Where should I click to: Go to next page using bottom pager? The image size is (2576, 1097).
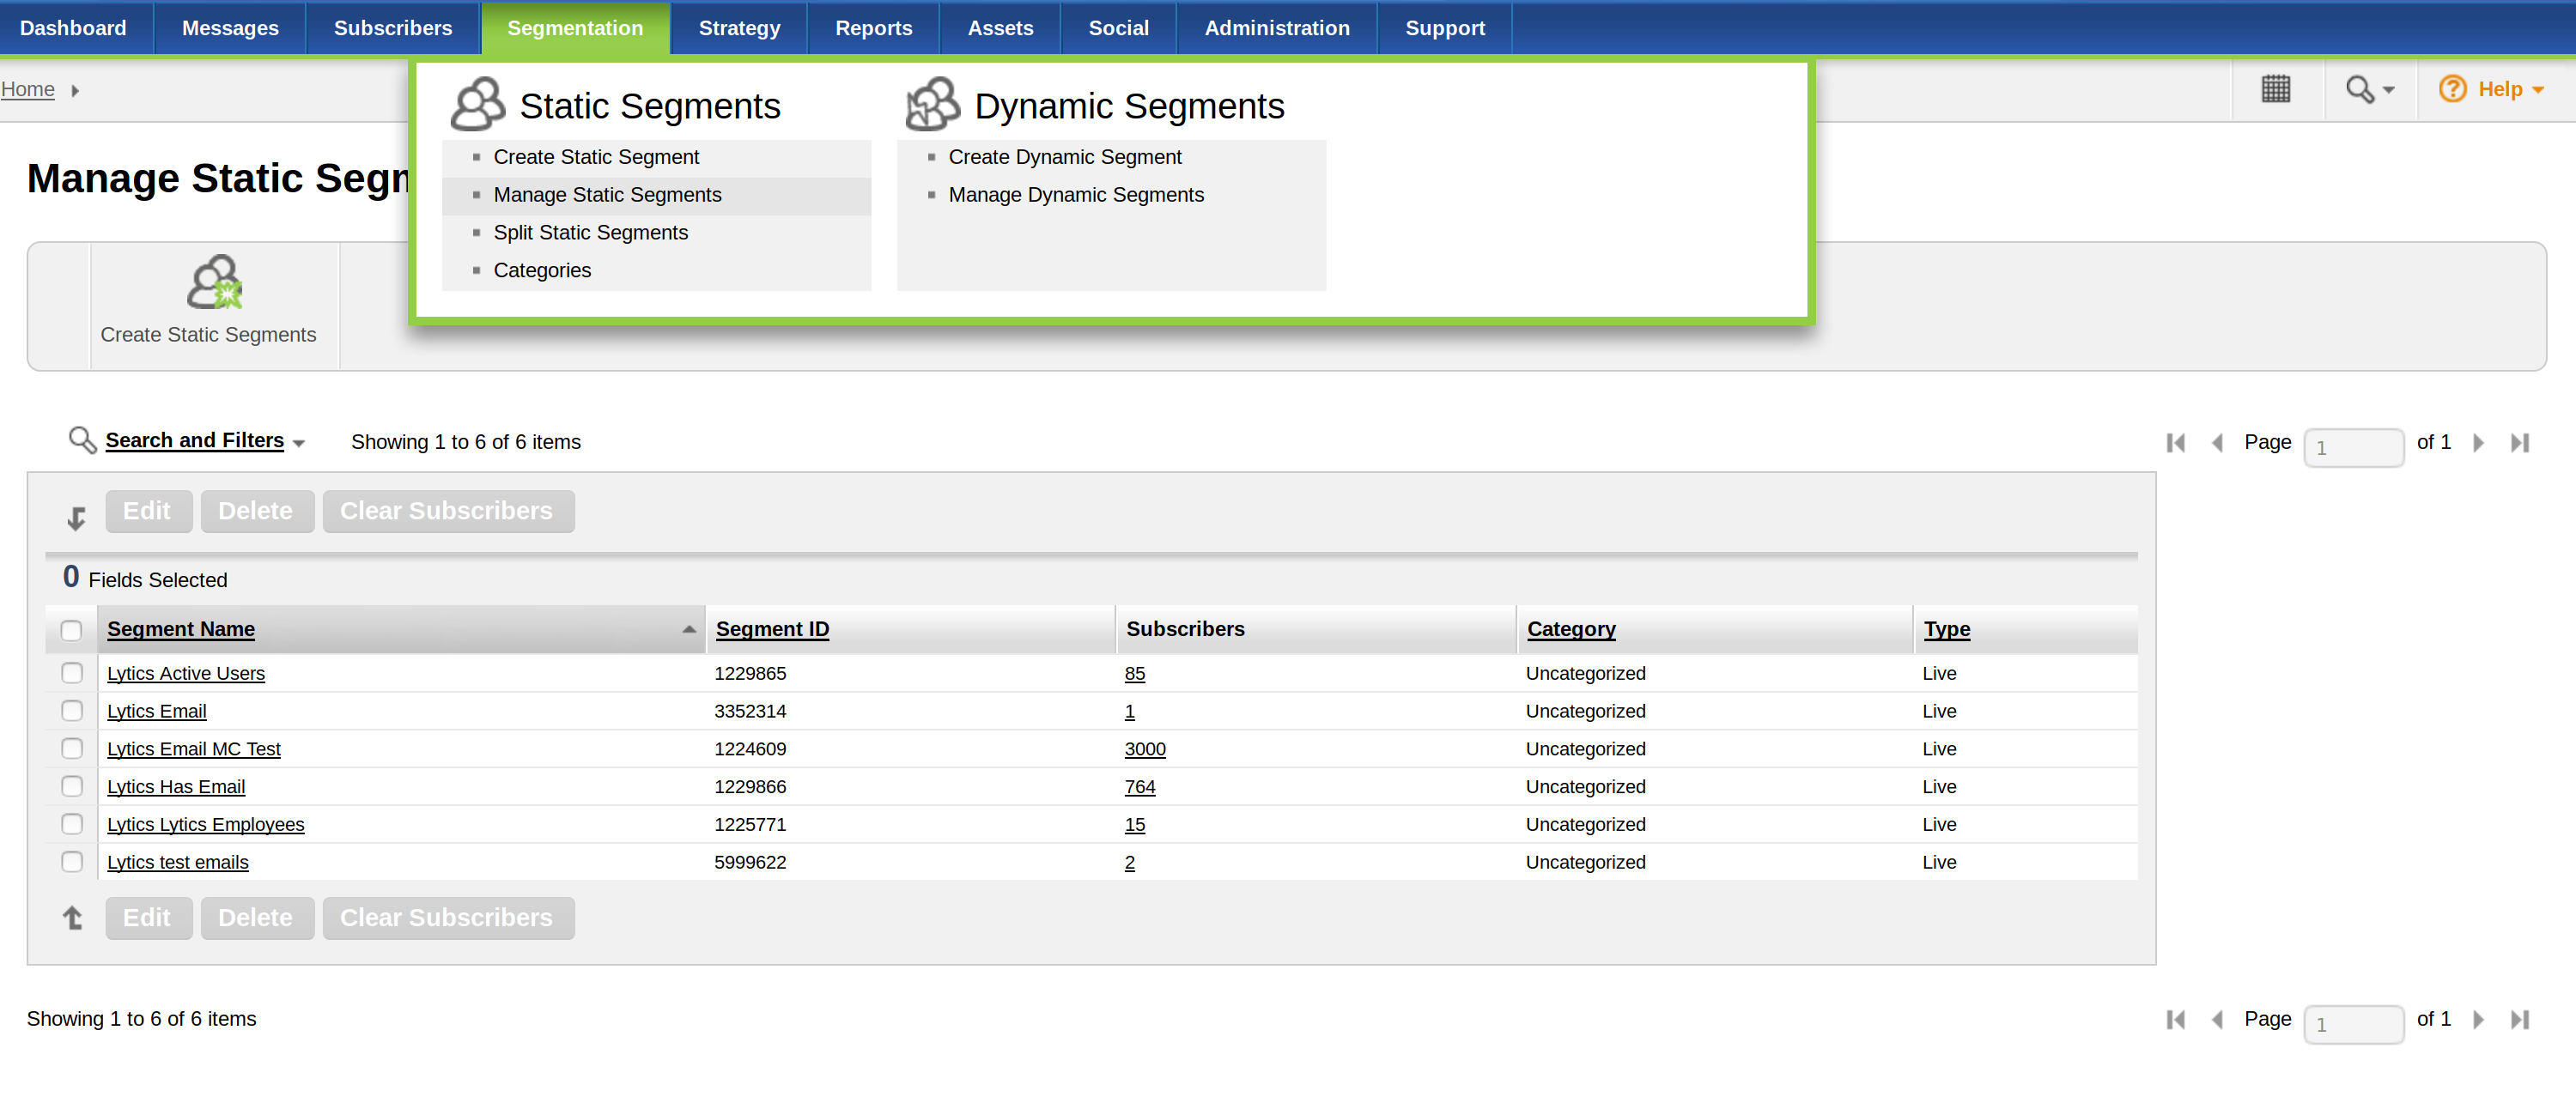click(2478, 1019)
